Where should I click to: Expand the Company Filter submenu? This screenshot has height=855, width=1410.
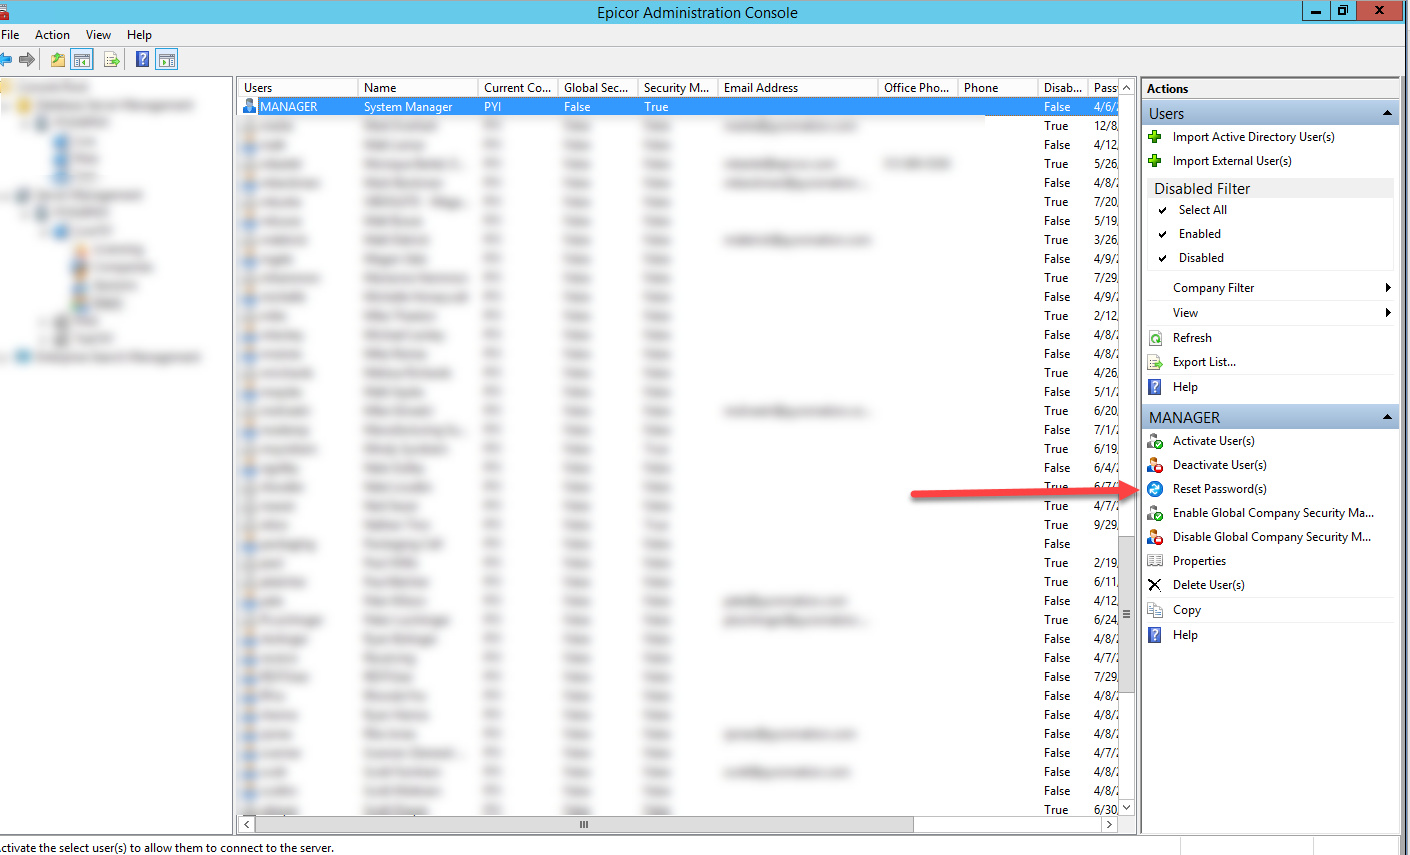click(1387, 288)
